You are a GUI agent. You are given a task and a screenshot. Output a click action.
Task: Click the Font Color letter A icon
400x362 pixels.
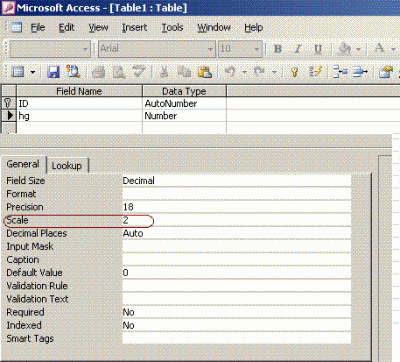click(x=379, y=49)
